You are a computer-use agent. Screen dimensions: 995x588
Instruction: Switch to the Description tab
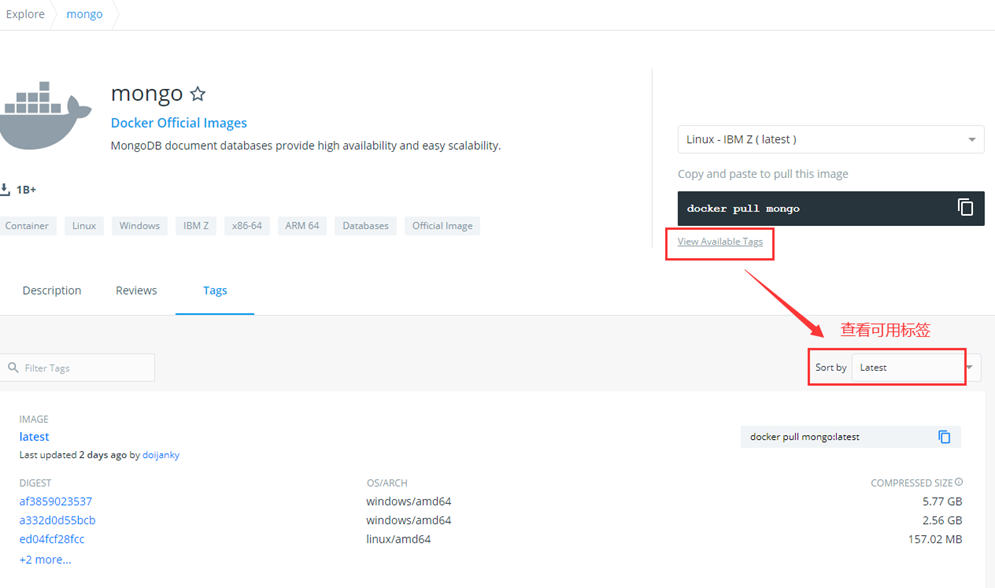(52, 291)
